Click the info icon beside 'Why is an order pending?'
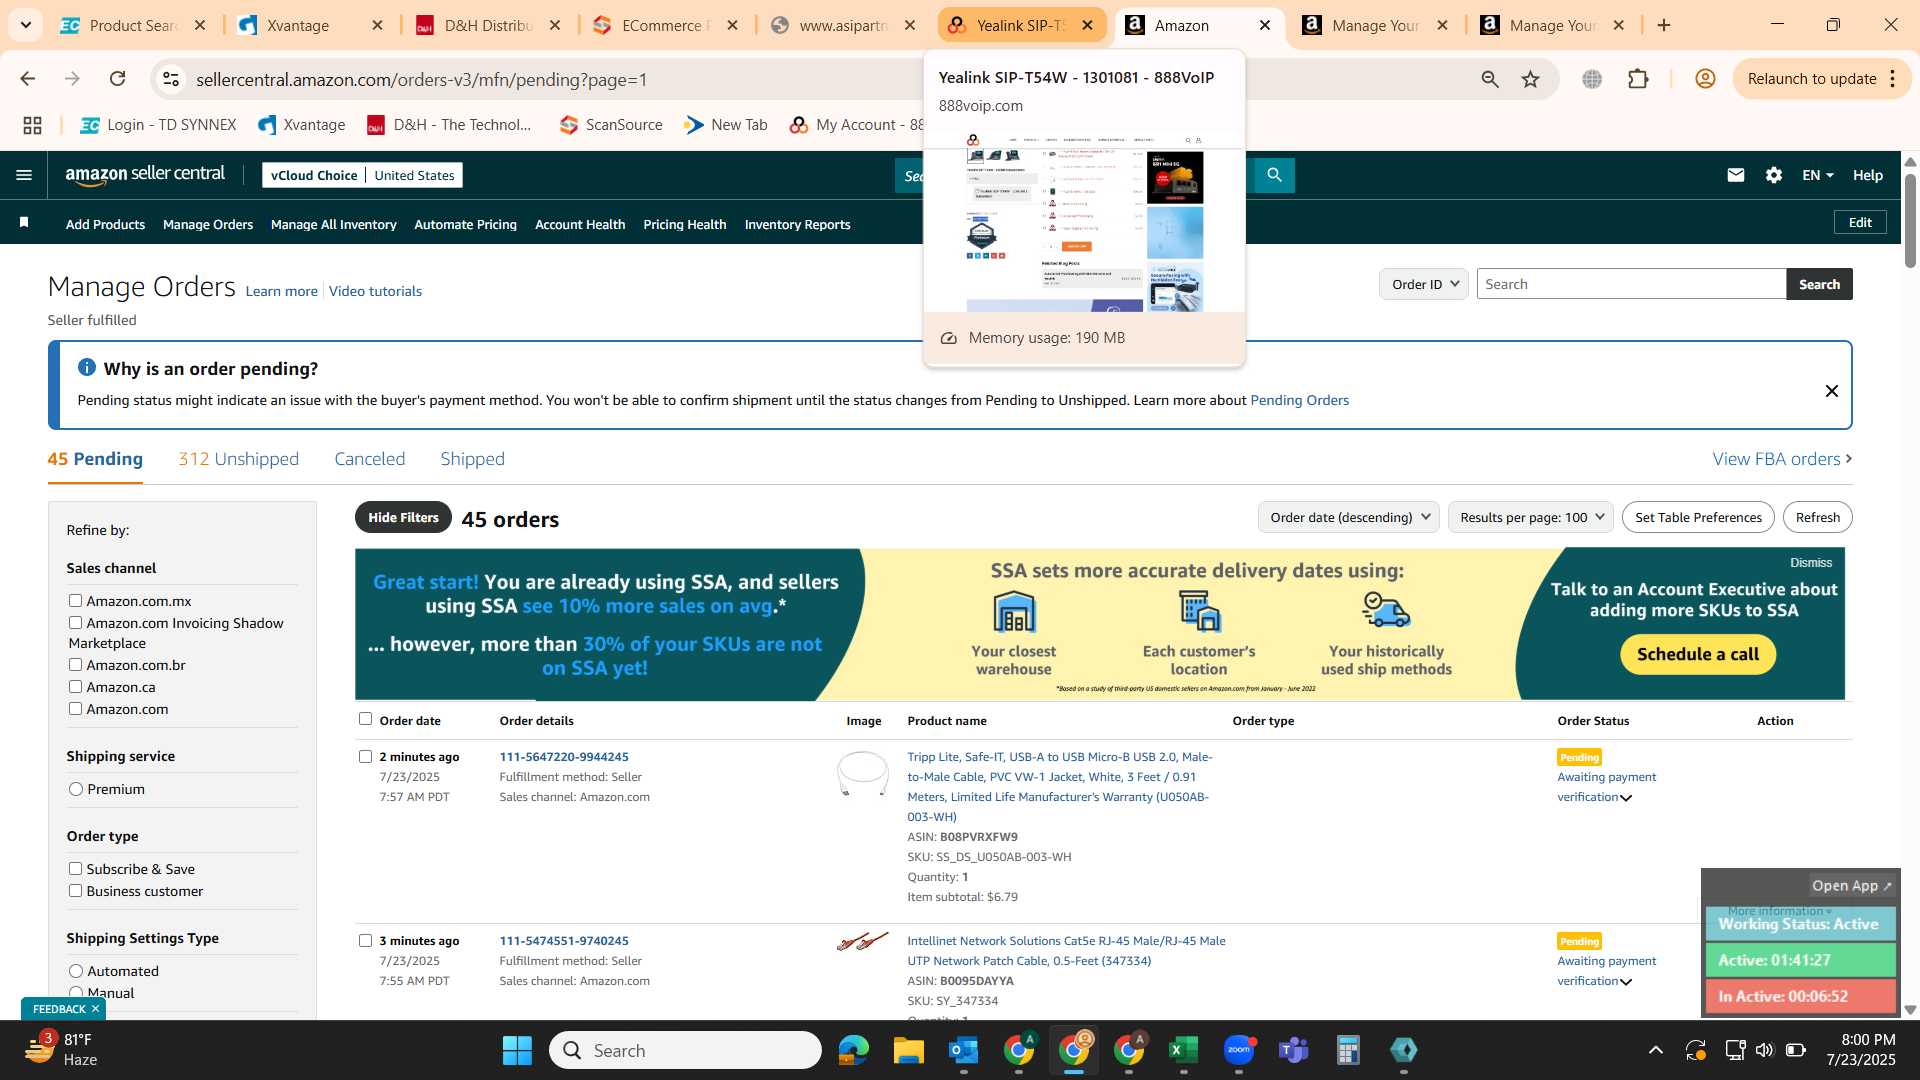1920x1080 pixels. pos(87,368)
